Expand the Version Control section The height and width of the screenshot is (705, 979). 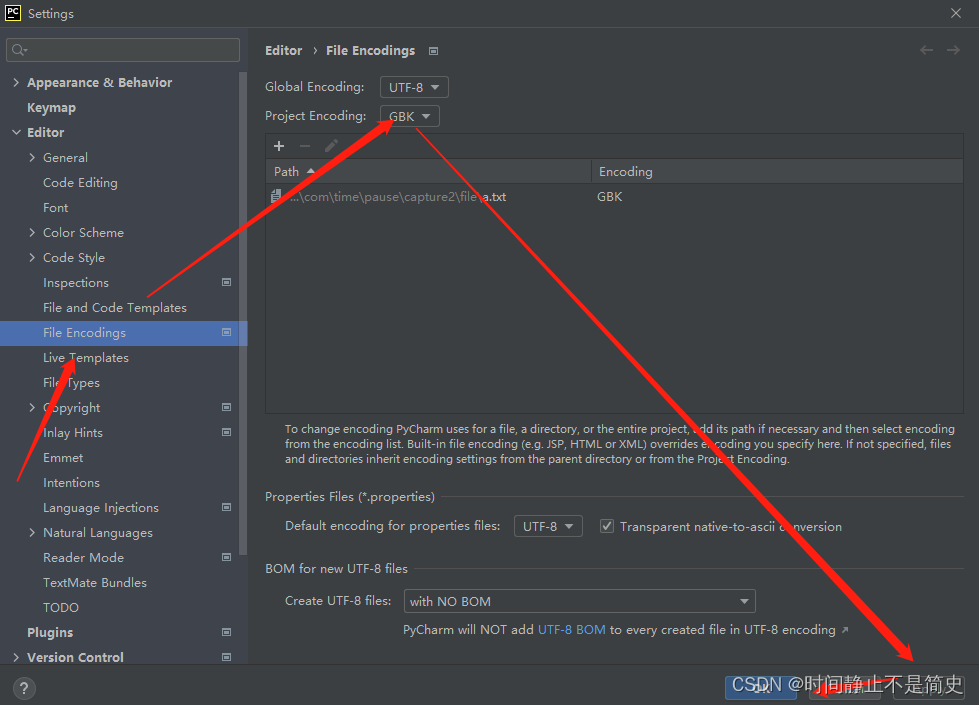coord(16,657)
